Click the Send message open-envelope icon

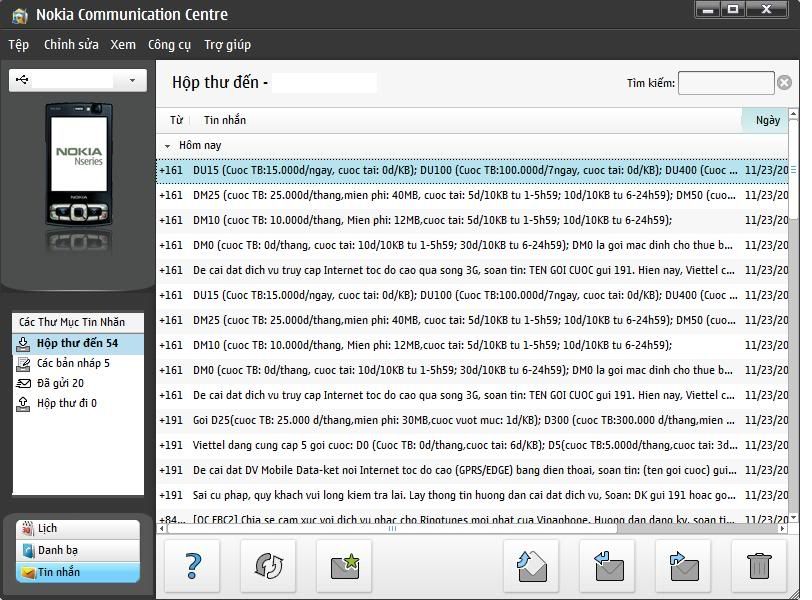(x=531, y=566)
